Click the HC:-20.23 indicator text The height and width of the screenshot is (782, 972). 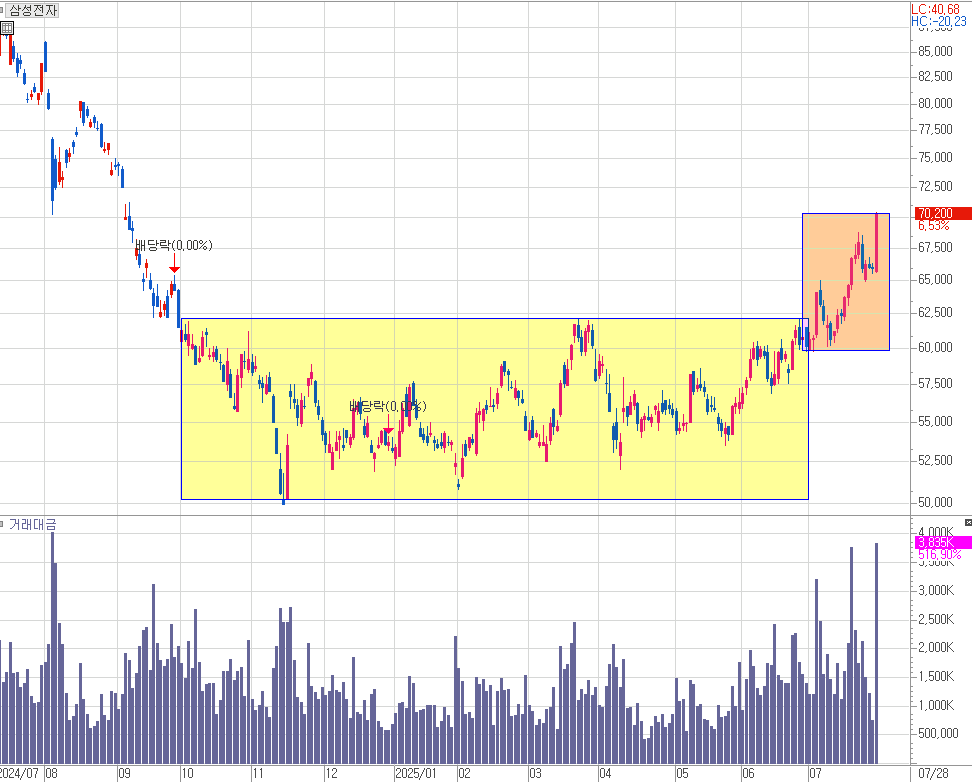coord(940,21)
